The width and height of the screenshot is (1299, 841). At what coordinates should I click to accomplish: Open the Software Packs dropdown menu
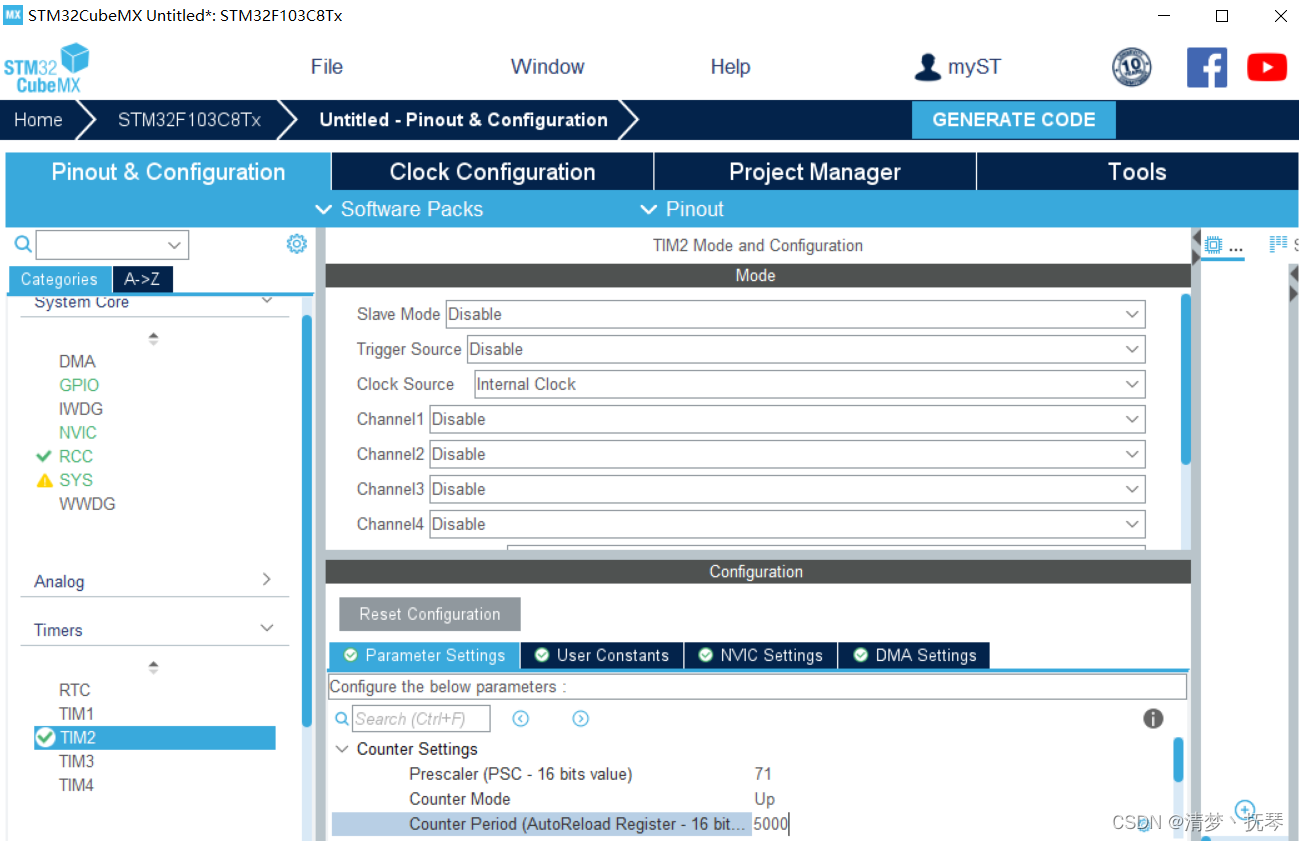tap(399, 209)
